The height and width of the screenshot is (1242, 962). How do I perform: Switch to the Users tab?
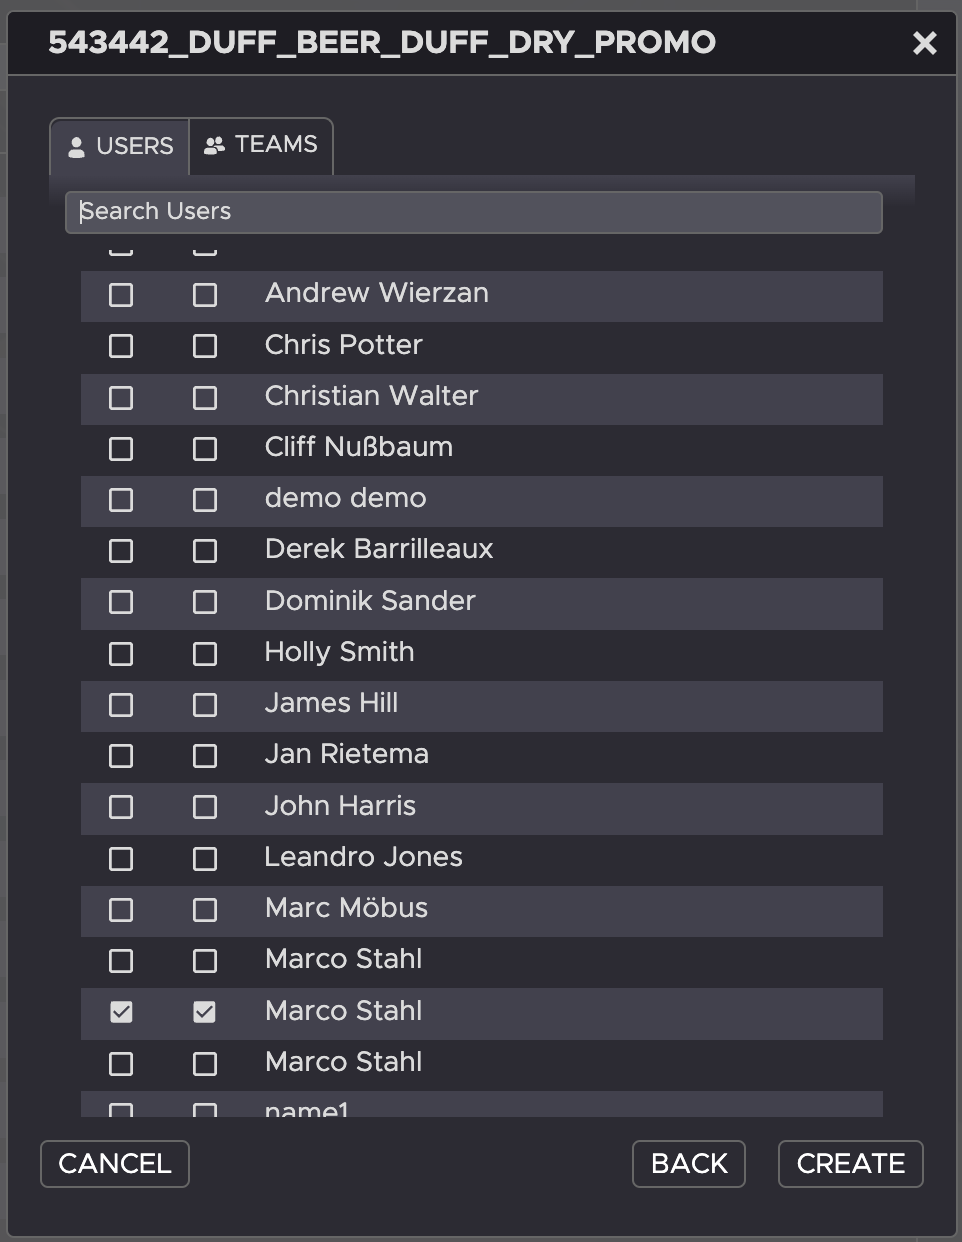[x=120, y=147]
